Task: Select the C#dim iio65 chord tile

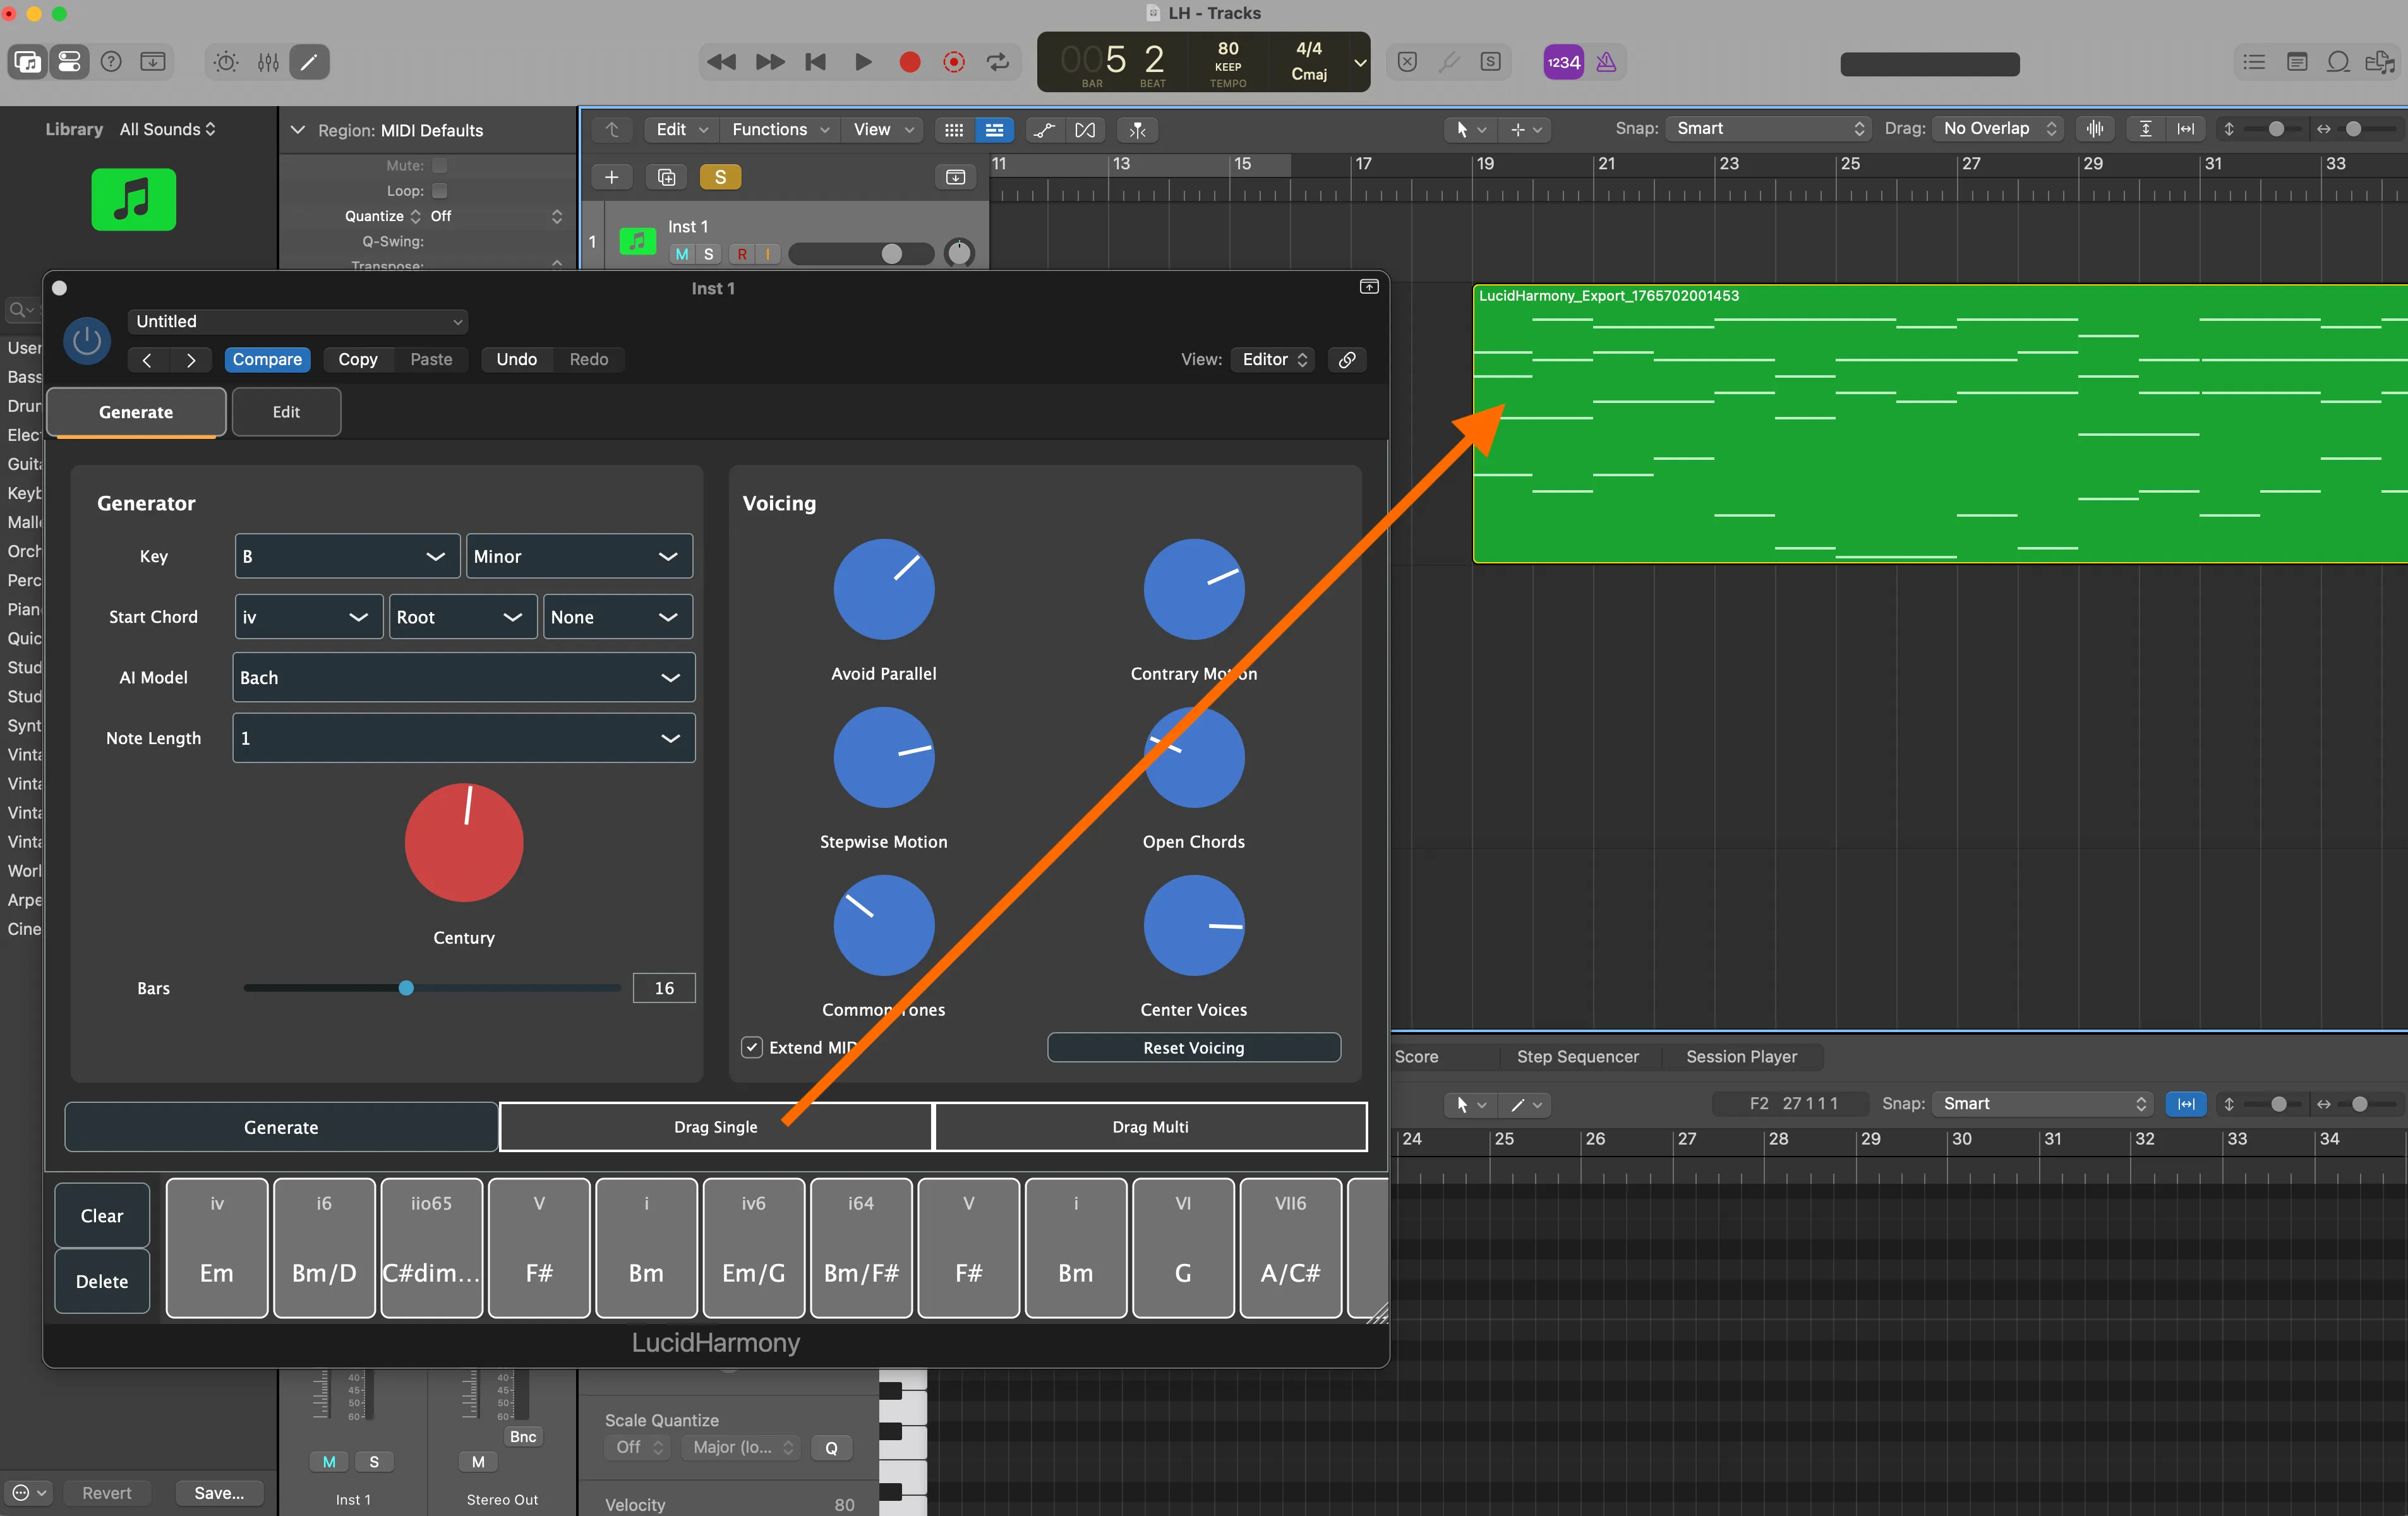Action: click(x=431, y=1247)
